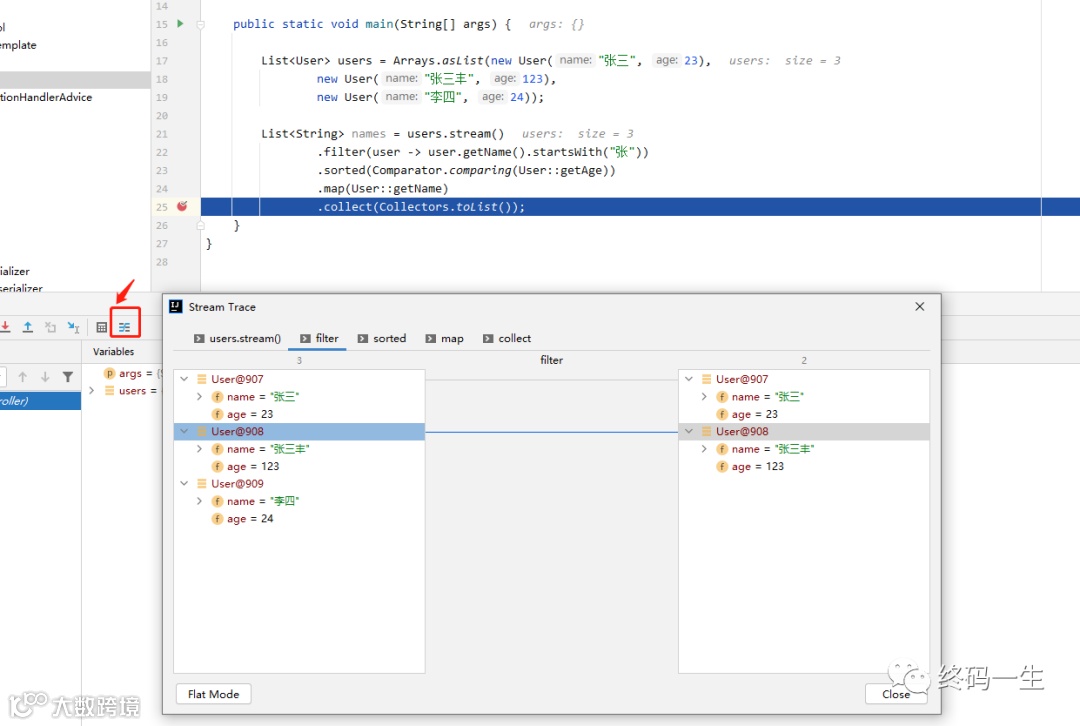Collapse User@907 in left filter list

(184, 379)
